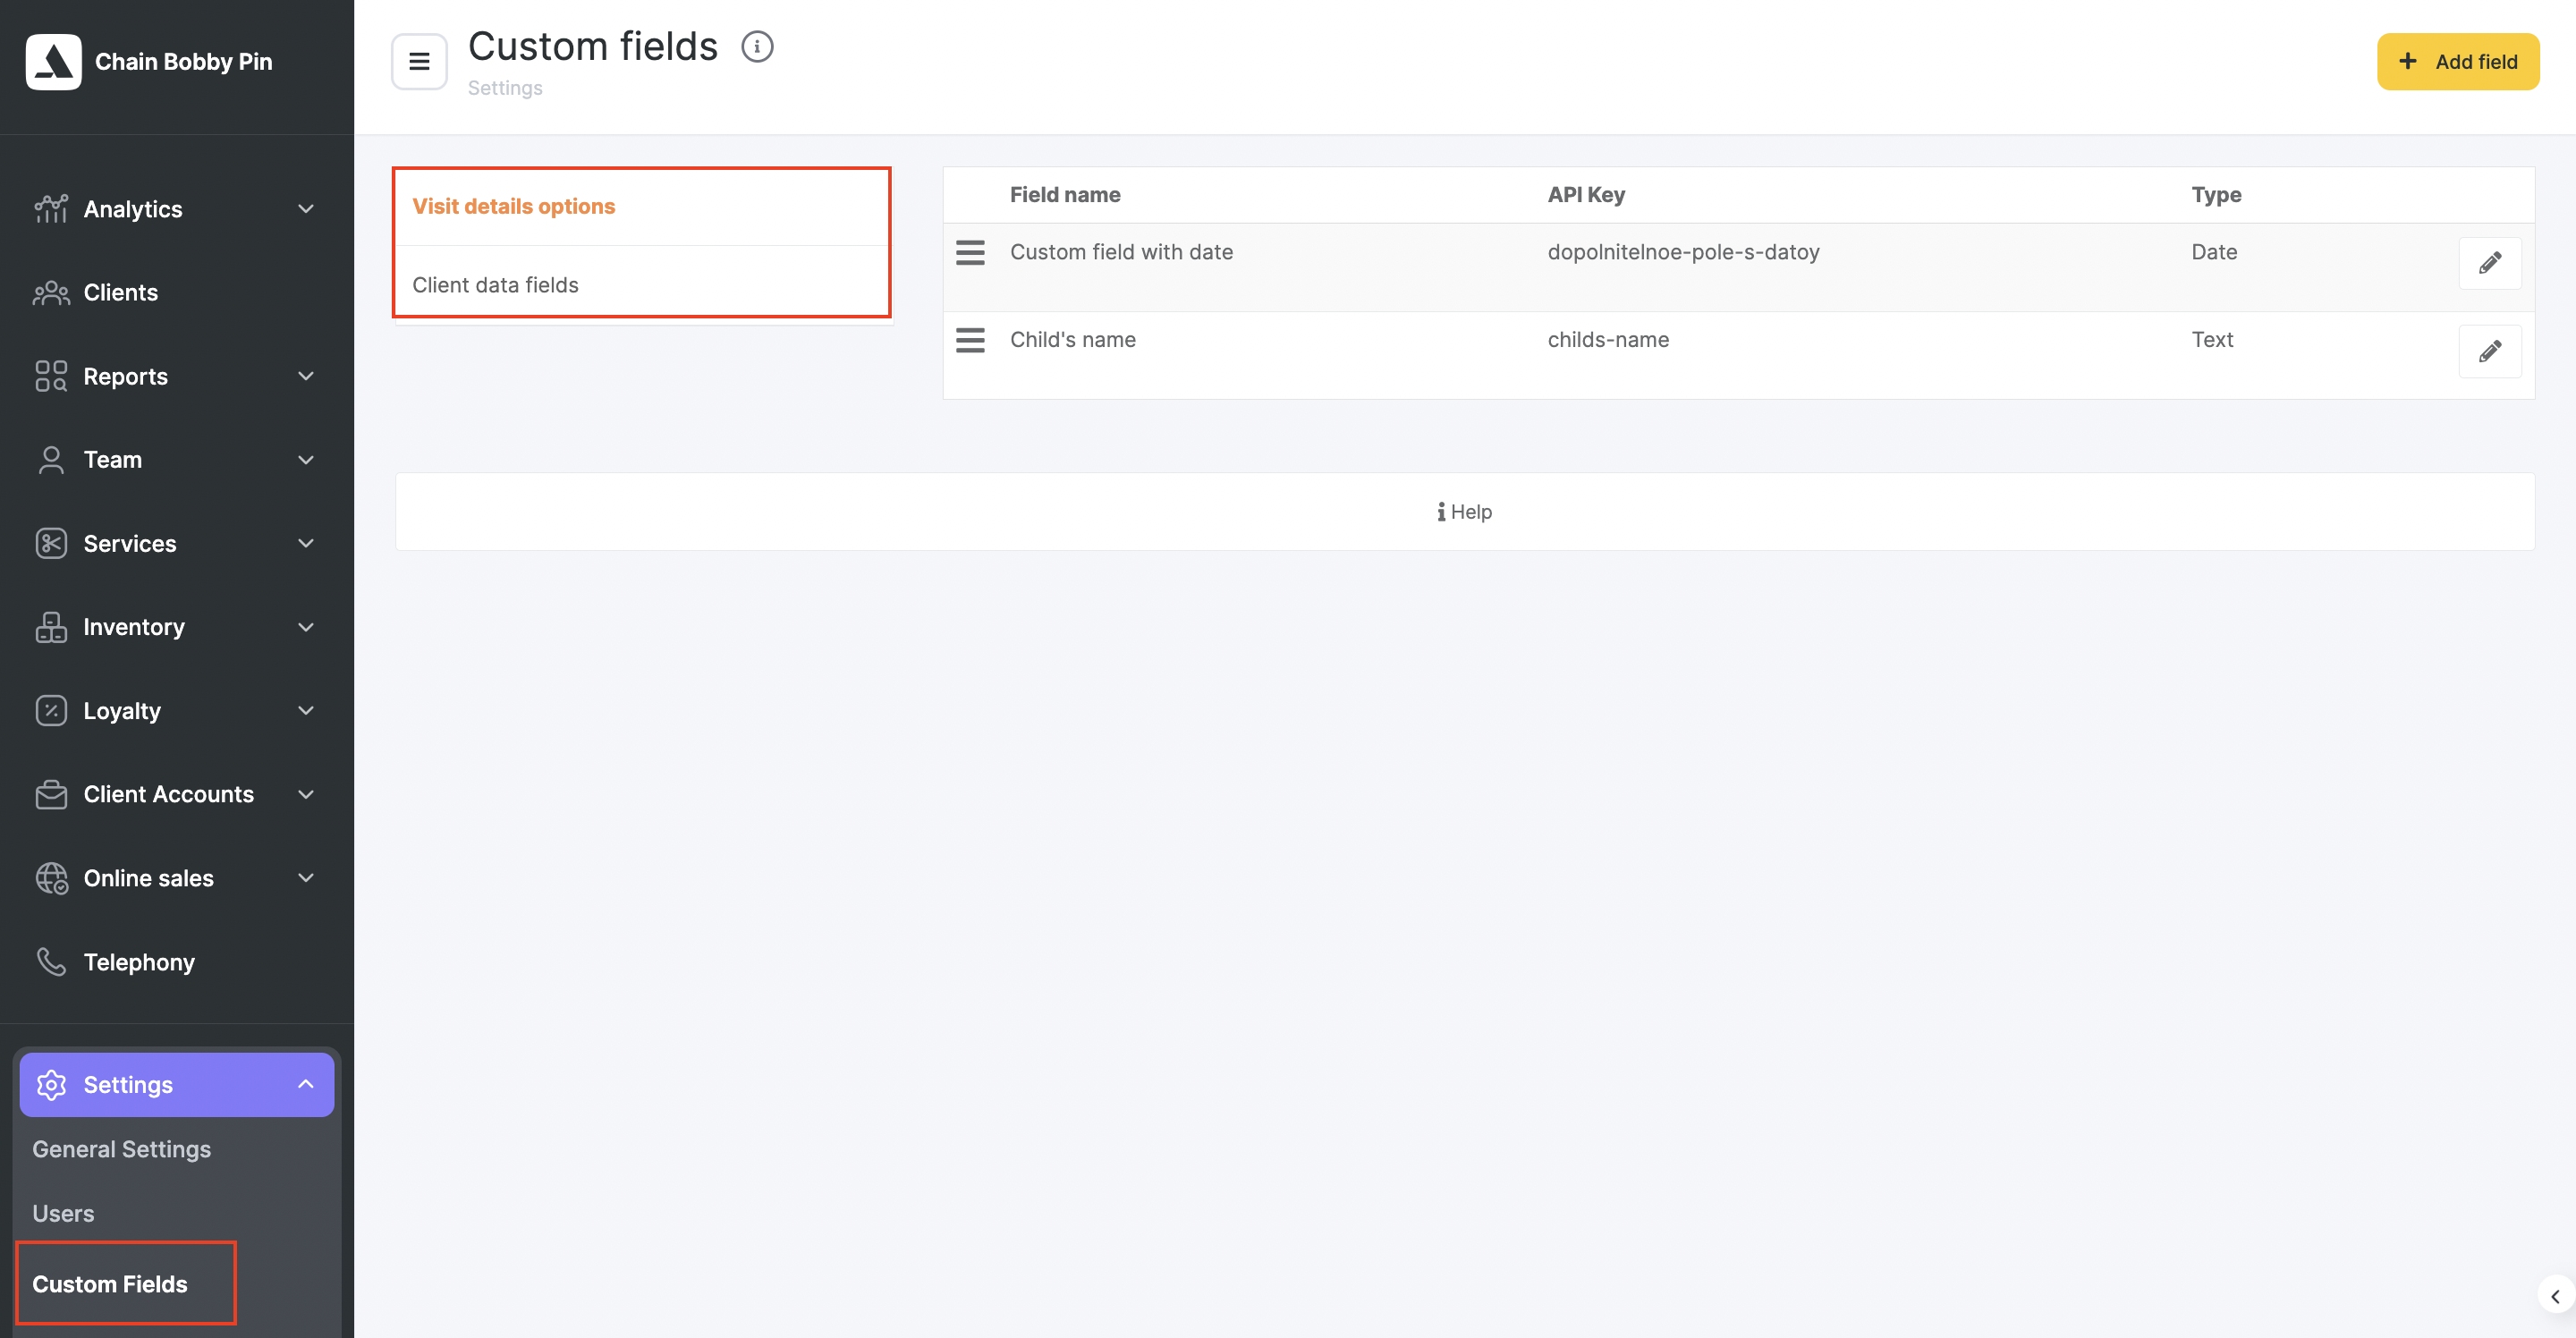Open Telephony from the sidebar
2576x1338 pixels.
(x=139, y=962)
